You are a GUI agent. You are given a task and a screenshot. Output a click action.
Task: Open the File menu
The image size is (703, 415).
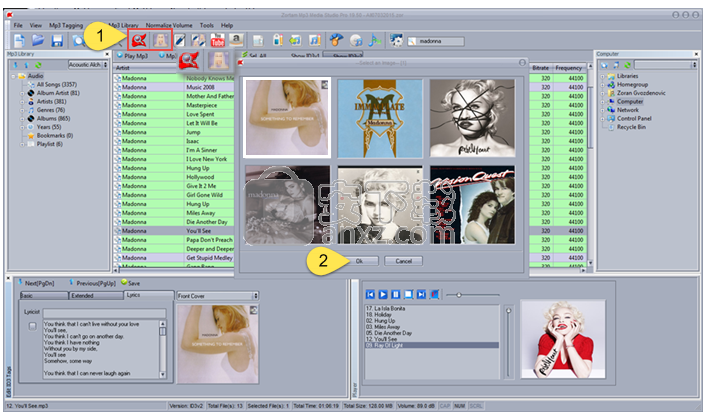point(18,26)
